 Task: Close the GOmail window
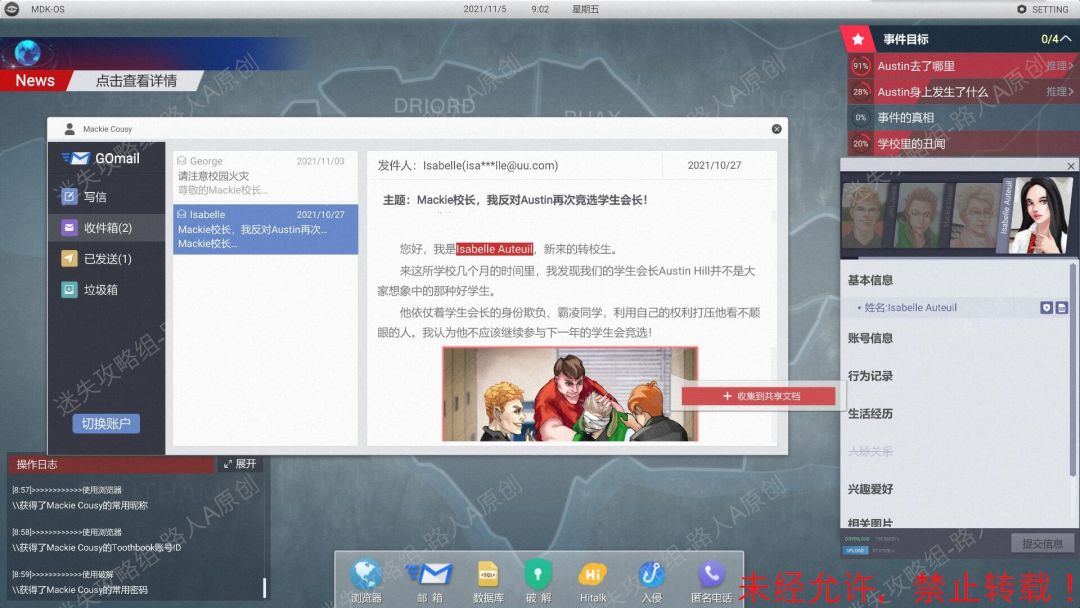pyautogui.click(x=776, y=129)
